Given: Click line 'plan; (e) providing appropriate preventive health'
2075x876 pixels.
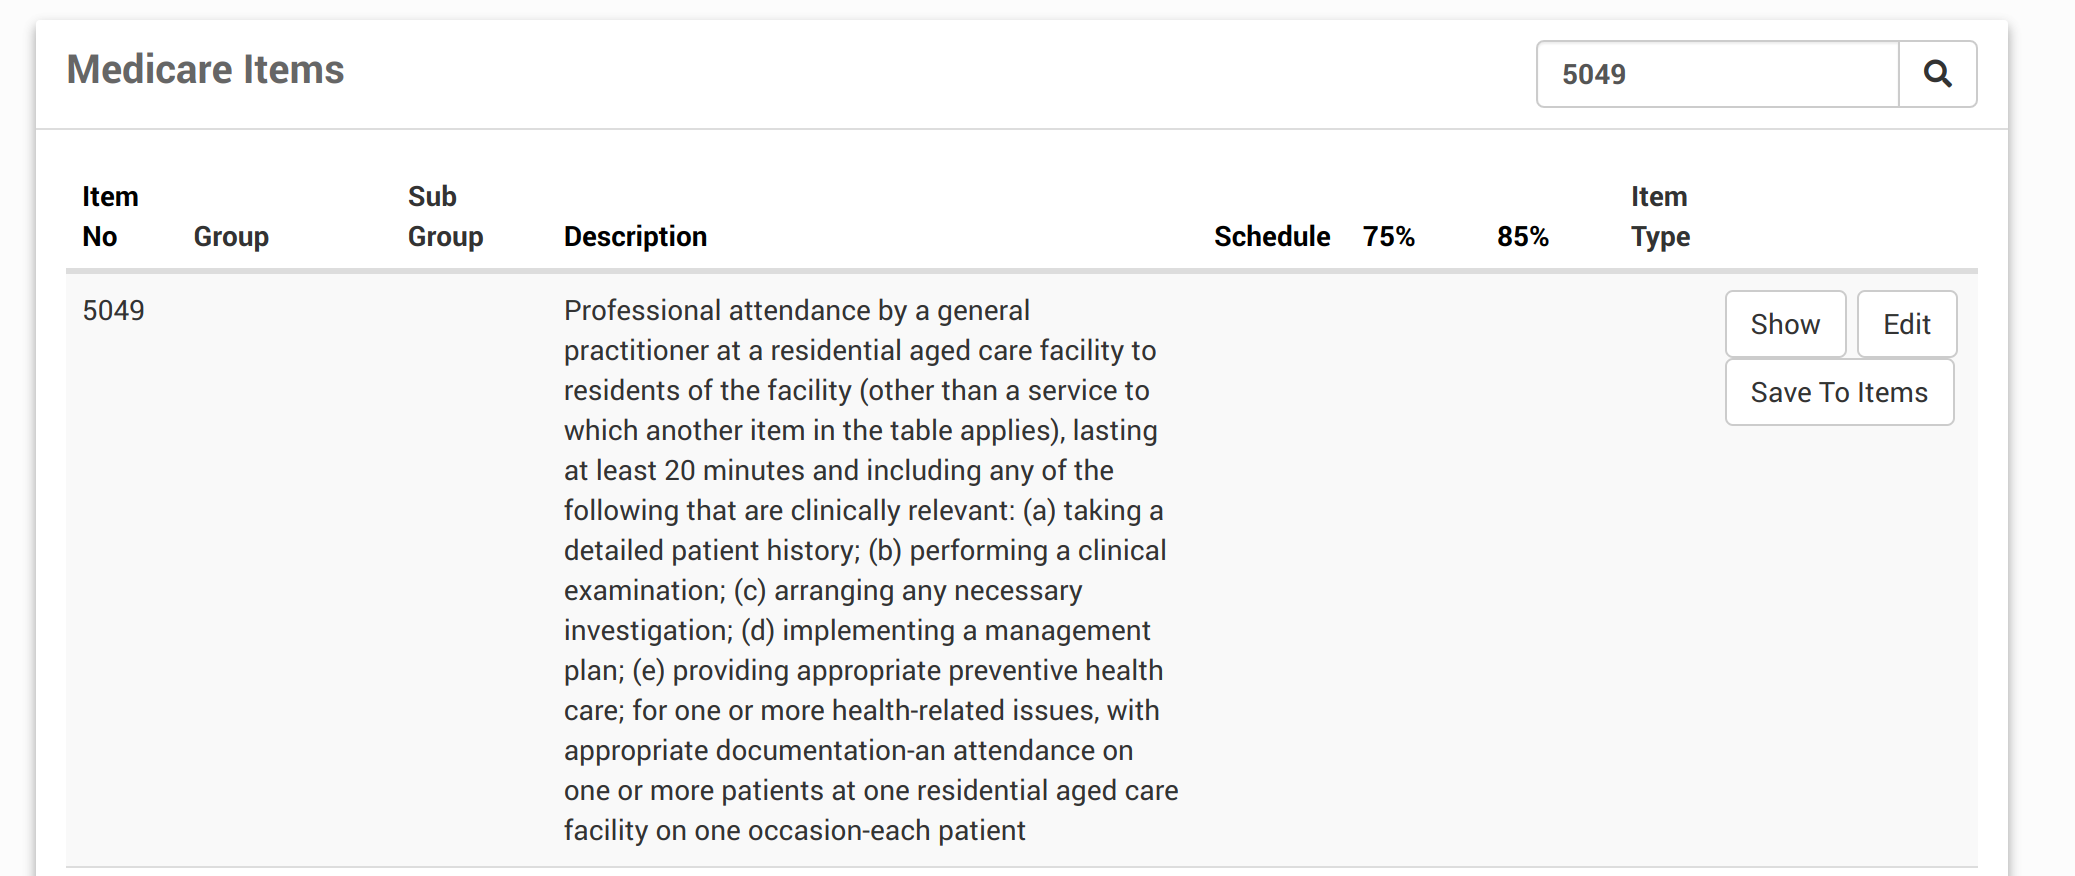Looking at the screenshot, I should [x=863, y=671].
